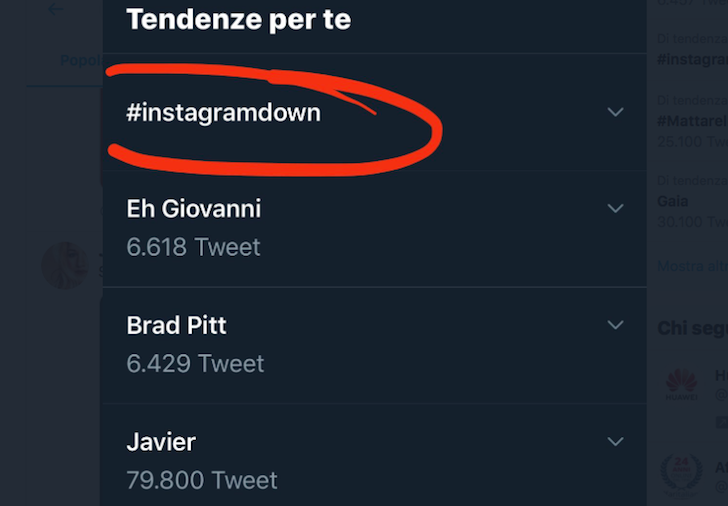Go back with the left arrow icon
Screen dimensions: 728x506
click(x=55, y=9)
